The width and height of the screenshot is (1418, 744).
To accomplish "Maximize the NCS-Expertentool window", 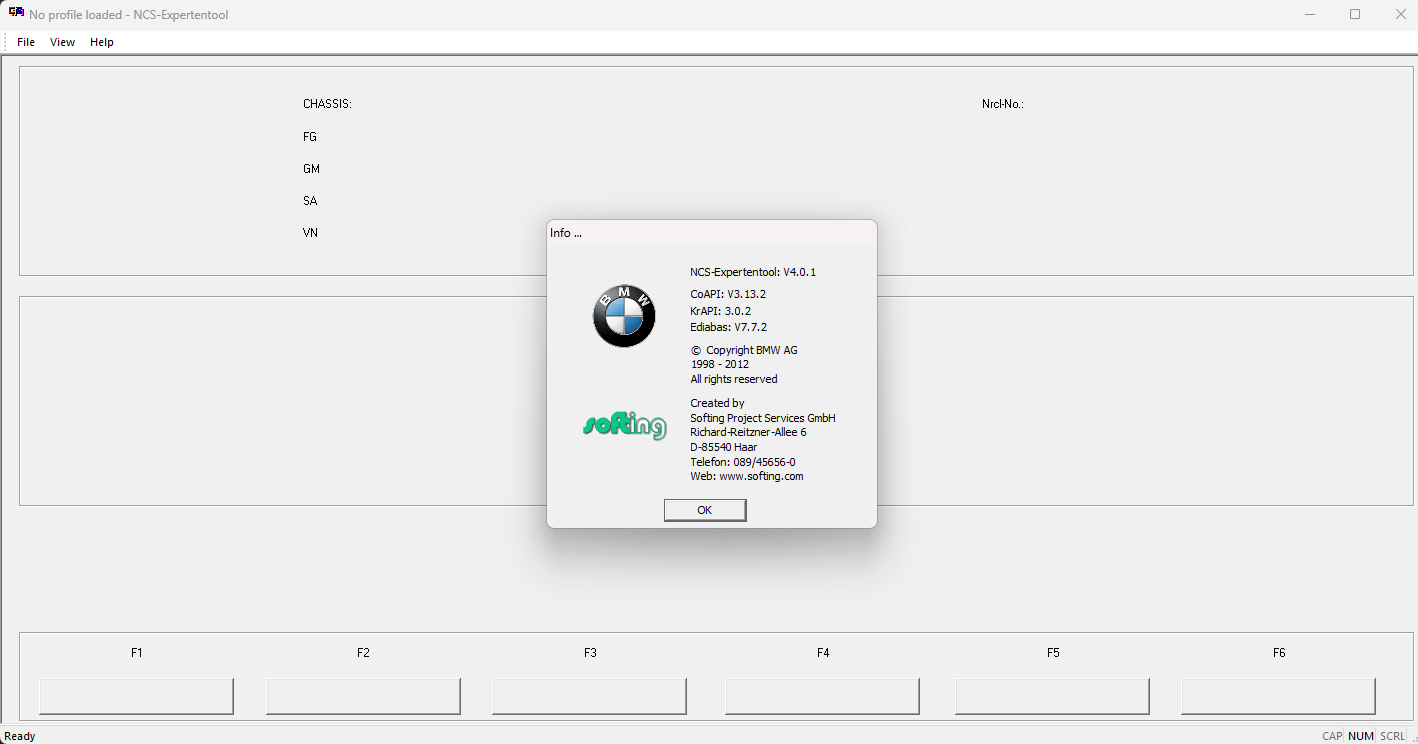I will tap(1355, 14).
